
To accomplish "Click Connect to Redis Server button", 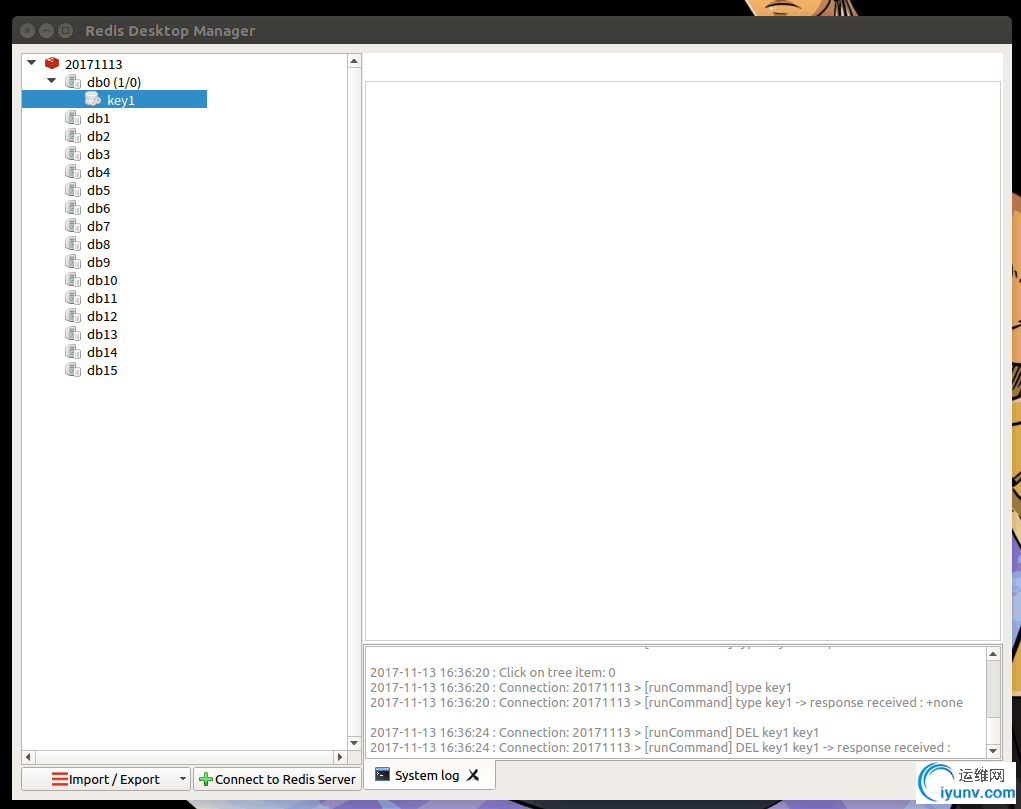I will tap(277, 779).
